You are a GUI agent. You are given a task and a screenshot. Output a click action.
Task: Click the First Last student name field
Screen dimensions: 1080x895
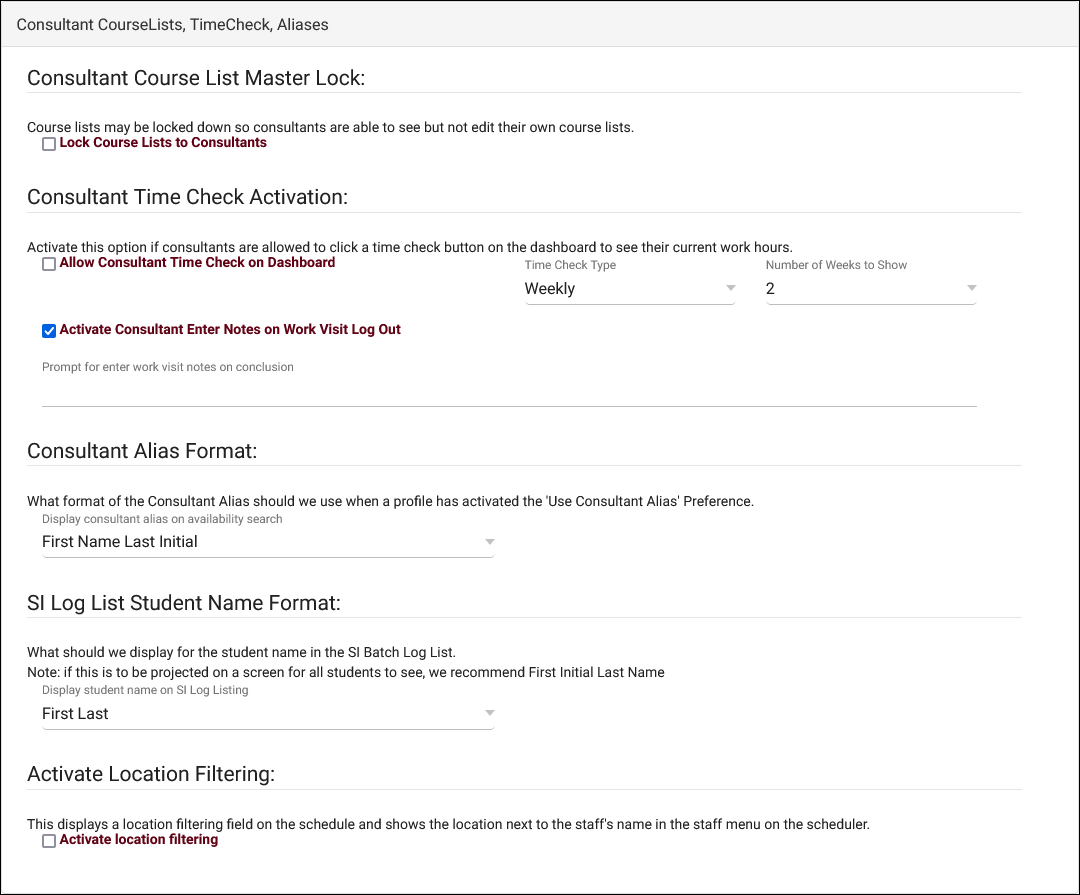point(76,714)
